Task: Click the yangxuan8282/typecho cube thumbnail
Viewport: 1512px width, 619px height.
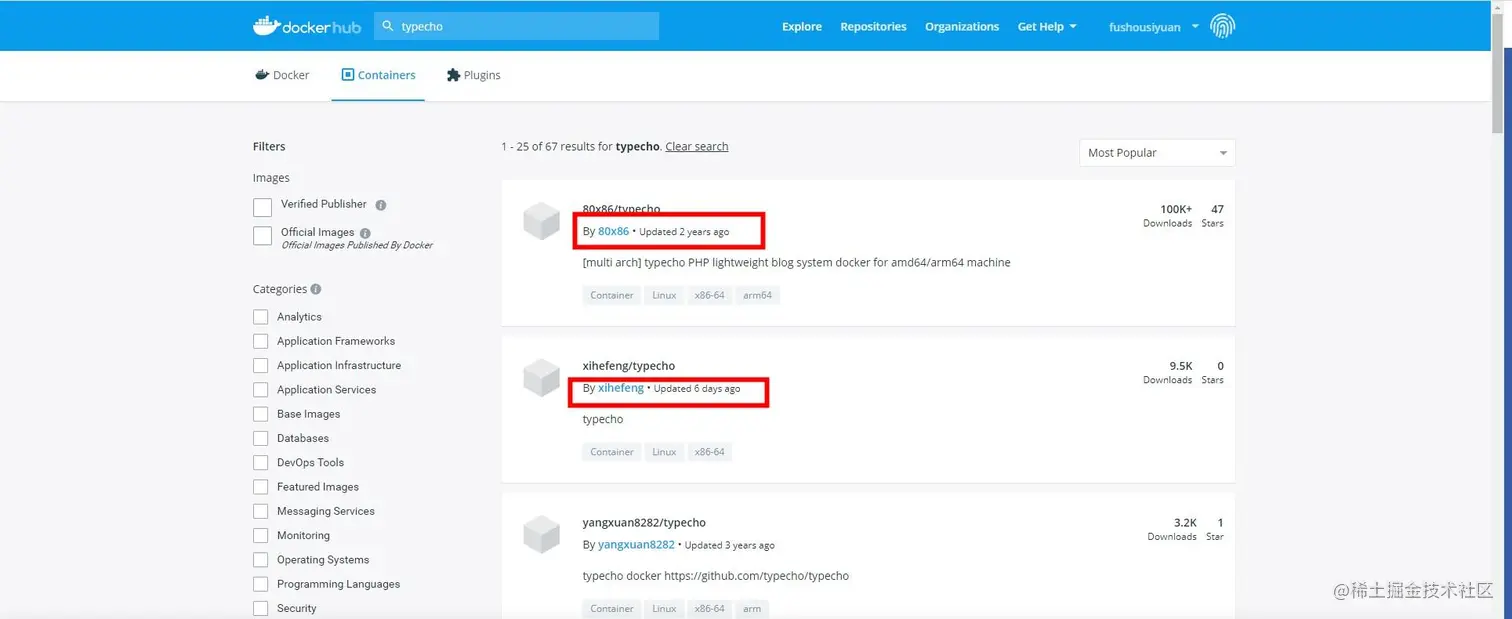Action: coord(542,534)
